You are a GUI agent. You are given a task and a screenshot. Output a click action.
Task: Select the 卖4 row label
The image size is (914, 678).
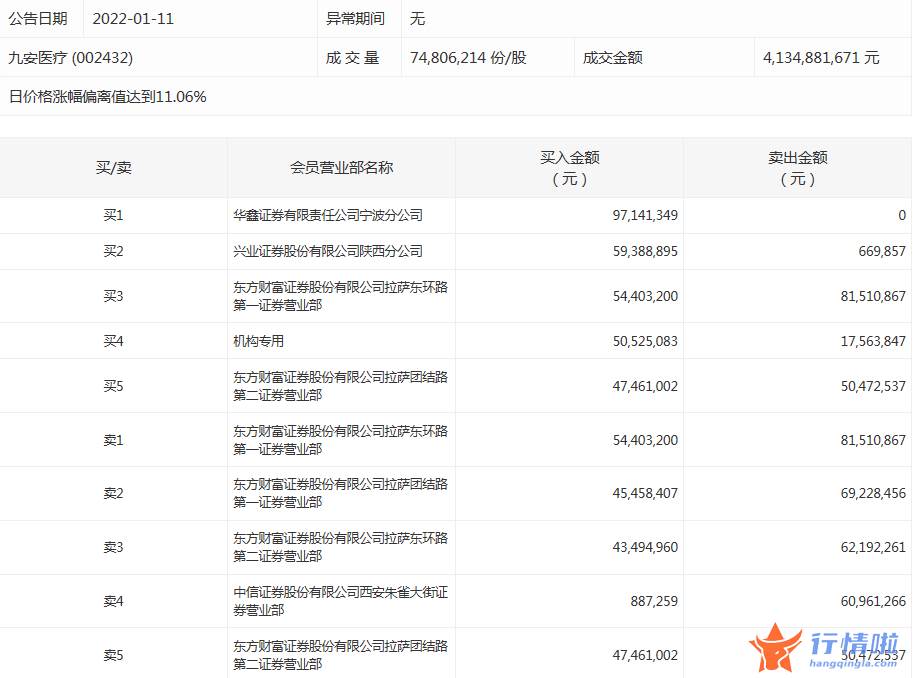pos(114,601)
